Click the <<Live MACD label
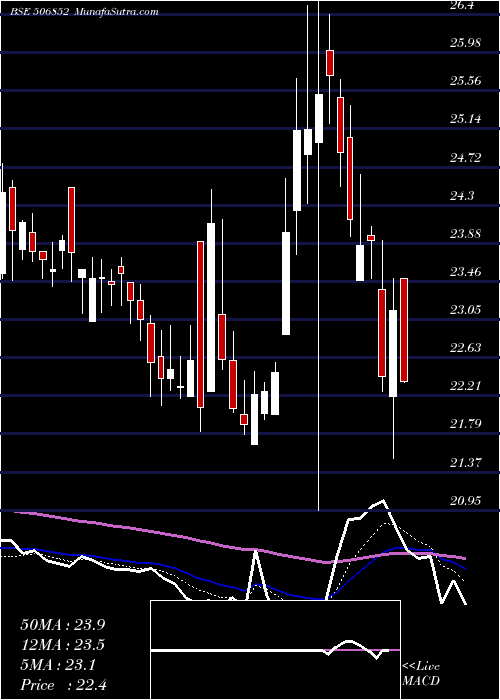 [421, 674]
